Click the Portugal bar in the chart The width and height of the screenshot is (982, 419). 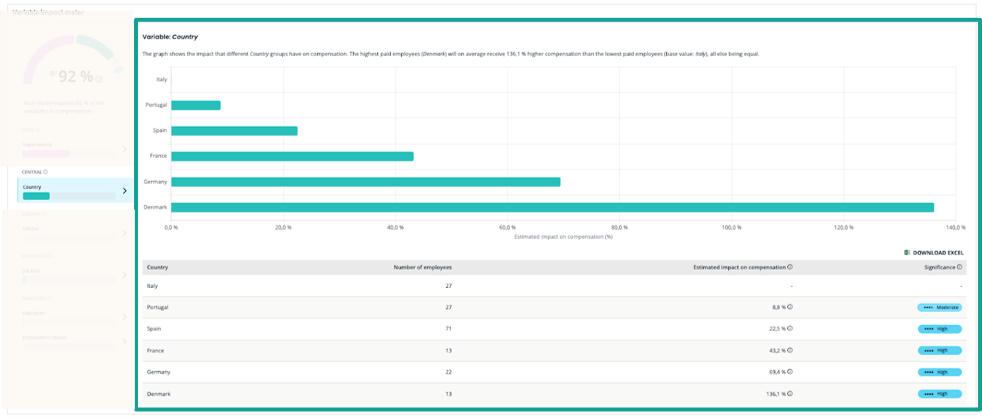[x=196, y=105]
